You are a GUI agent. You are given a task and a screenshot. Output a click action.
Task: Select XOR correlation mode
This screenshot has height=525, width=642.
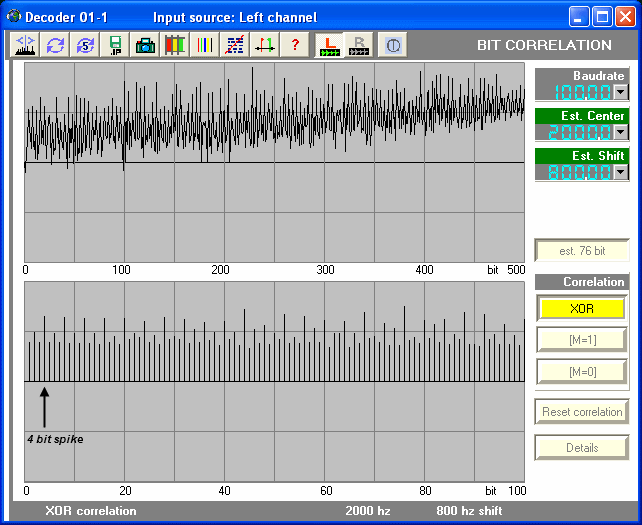pos(582,309)
